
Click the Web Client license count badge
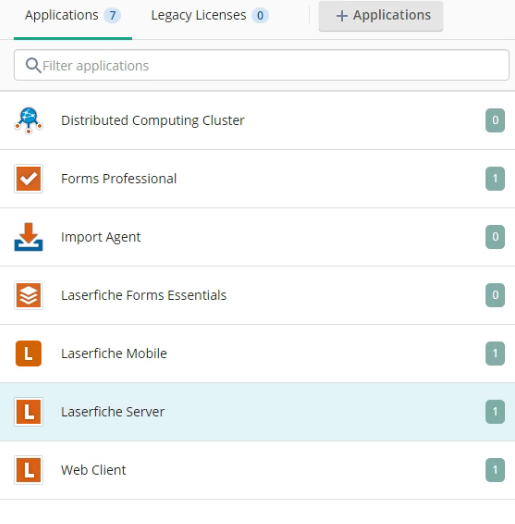click(495, 470)
